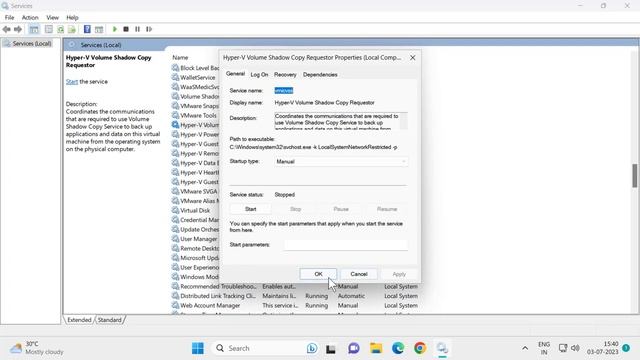Click the description box scrollbar
The image size is (640, 360).
pos(403,121)
